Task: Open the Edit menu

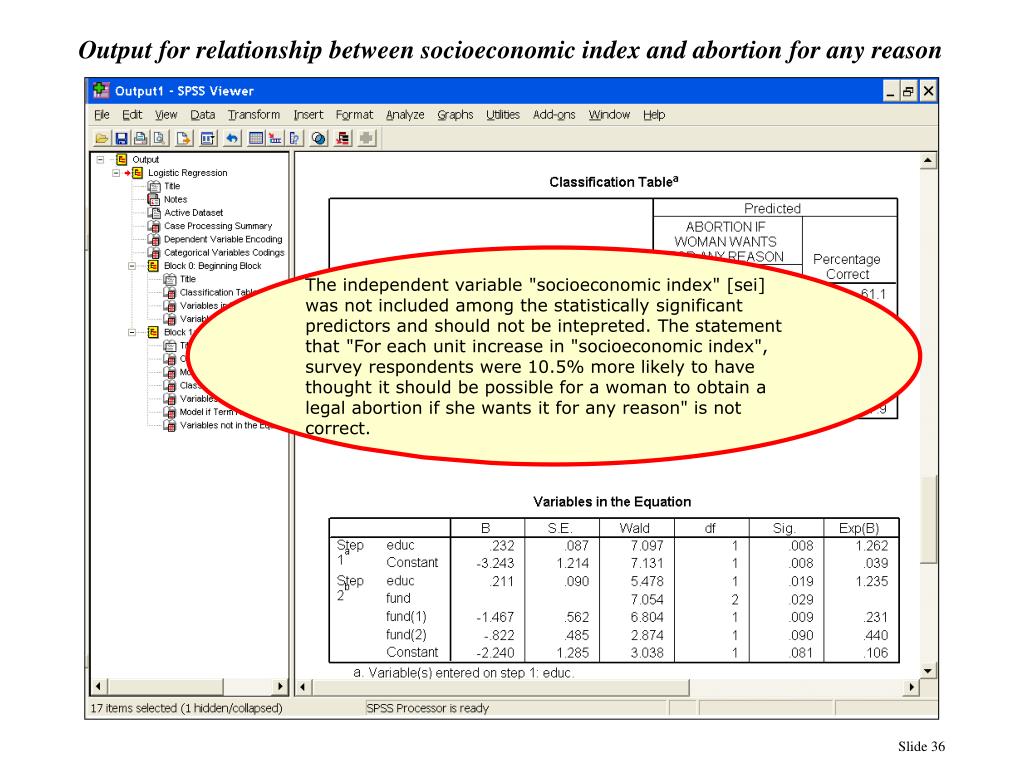Action: (x=132, y=115)
